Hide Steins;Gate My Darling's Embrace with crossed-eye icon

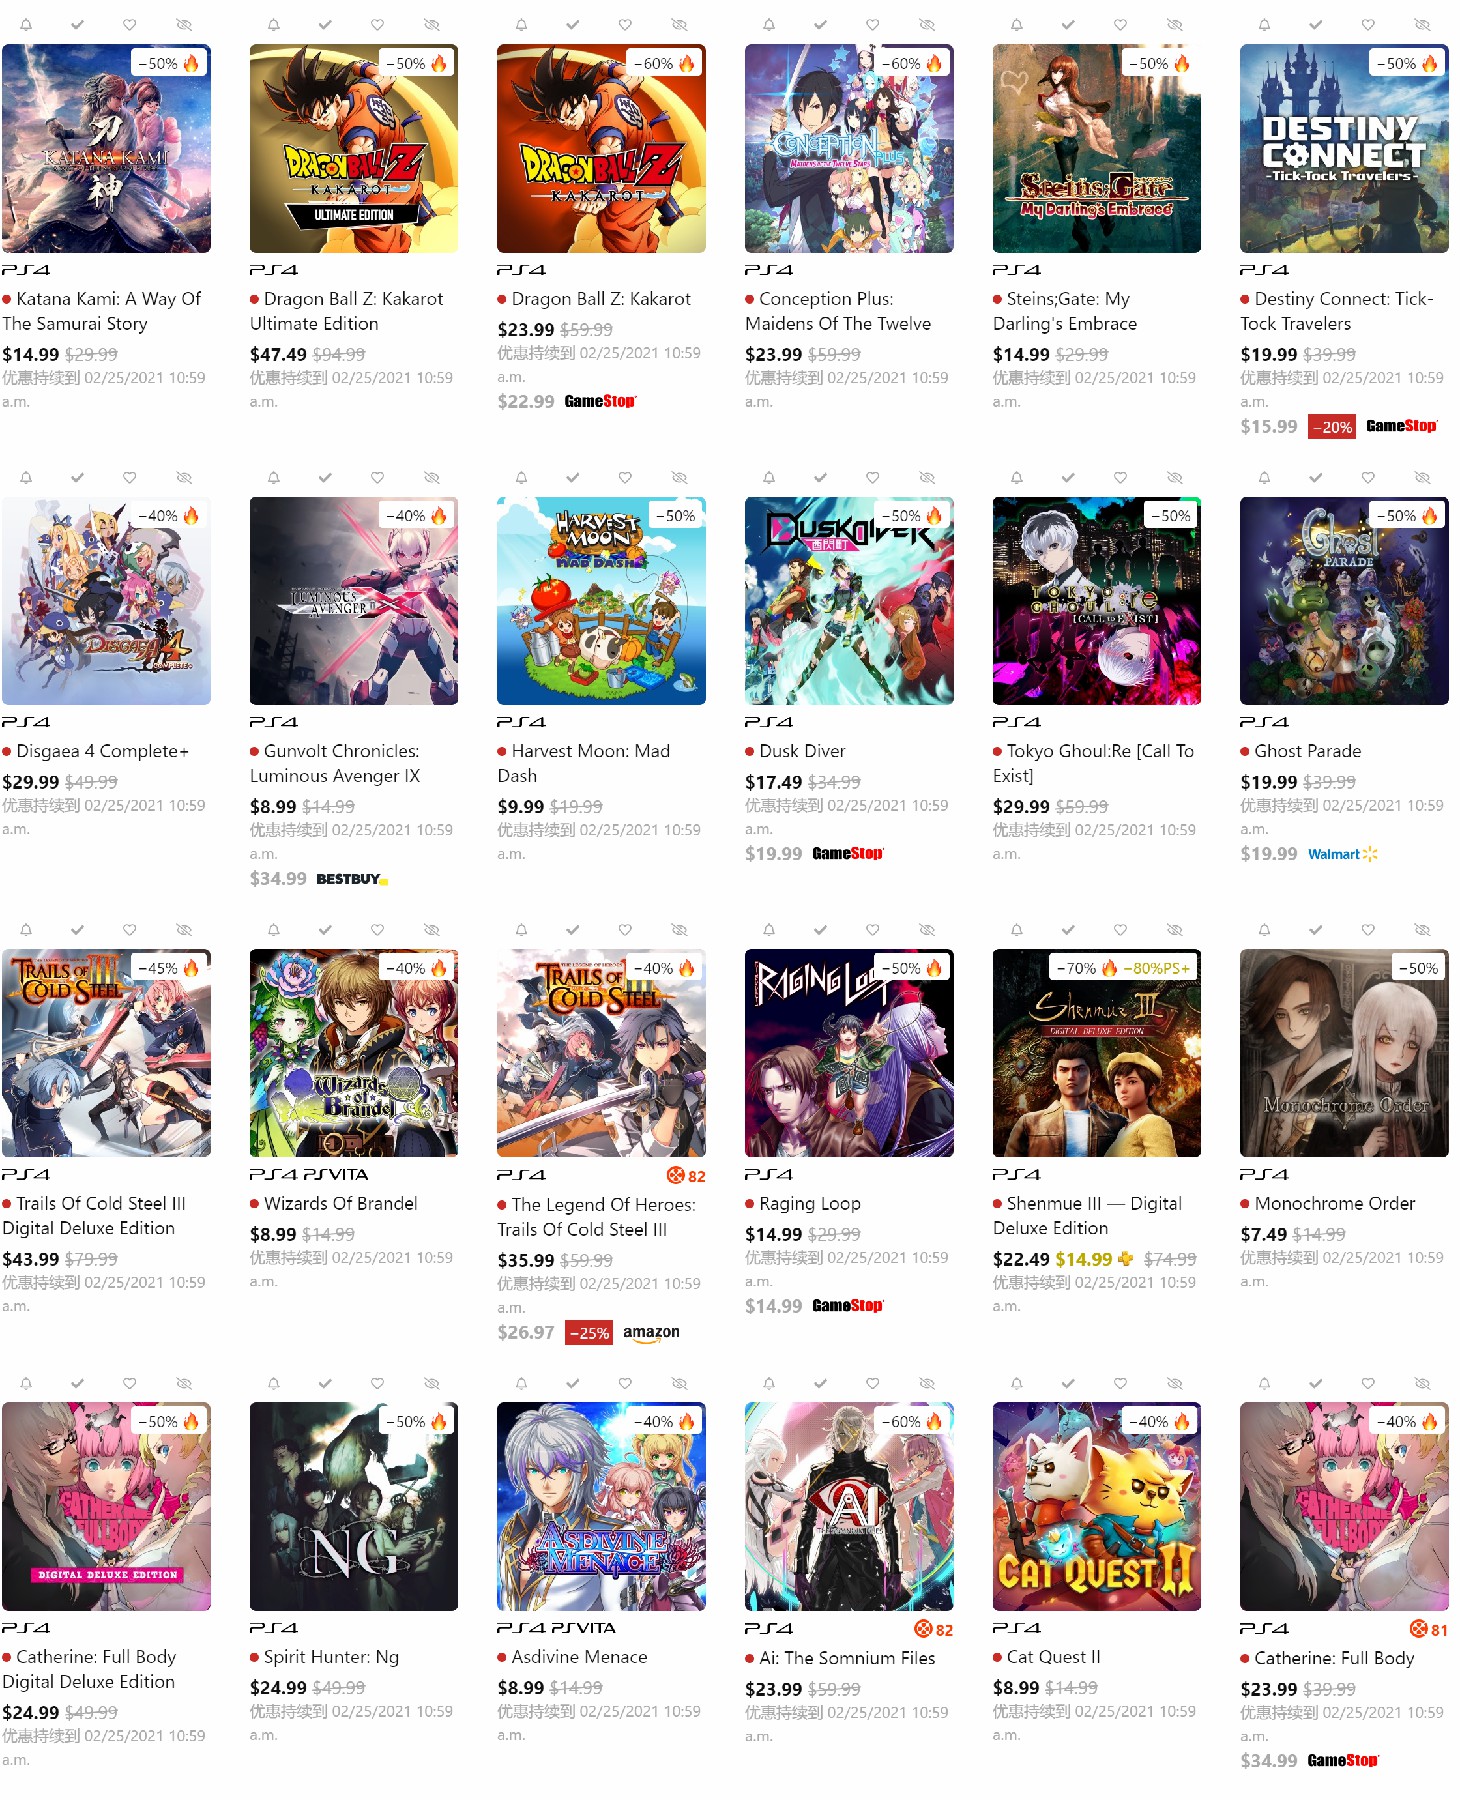[1175, 24]
